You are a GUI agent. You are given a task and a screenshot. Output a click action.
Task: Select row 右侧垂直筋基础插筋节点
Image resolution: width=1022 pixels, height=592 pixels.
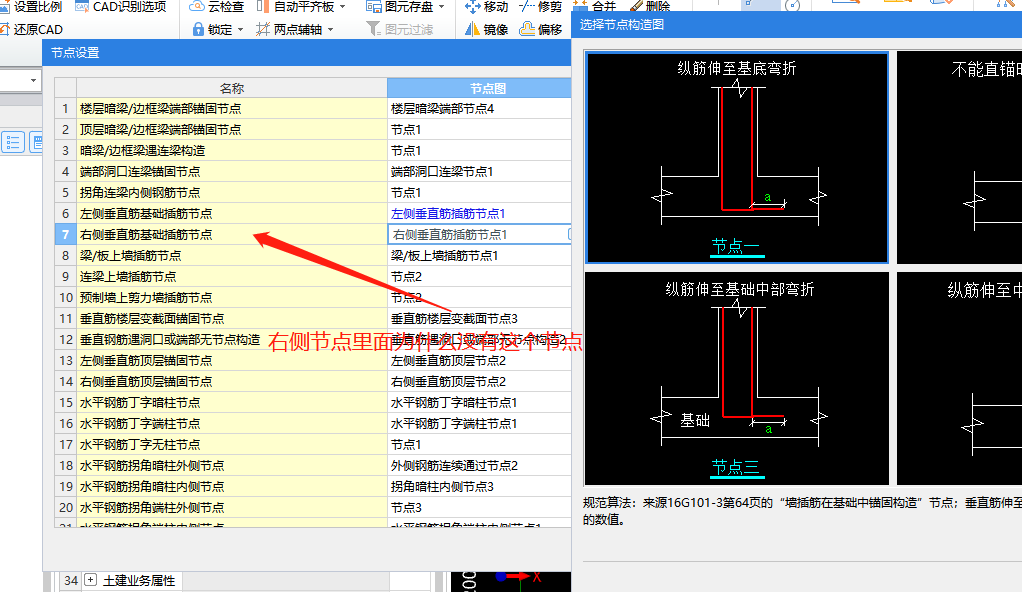(231, 235)
